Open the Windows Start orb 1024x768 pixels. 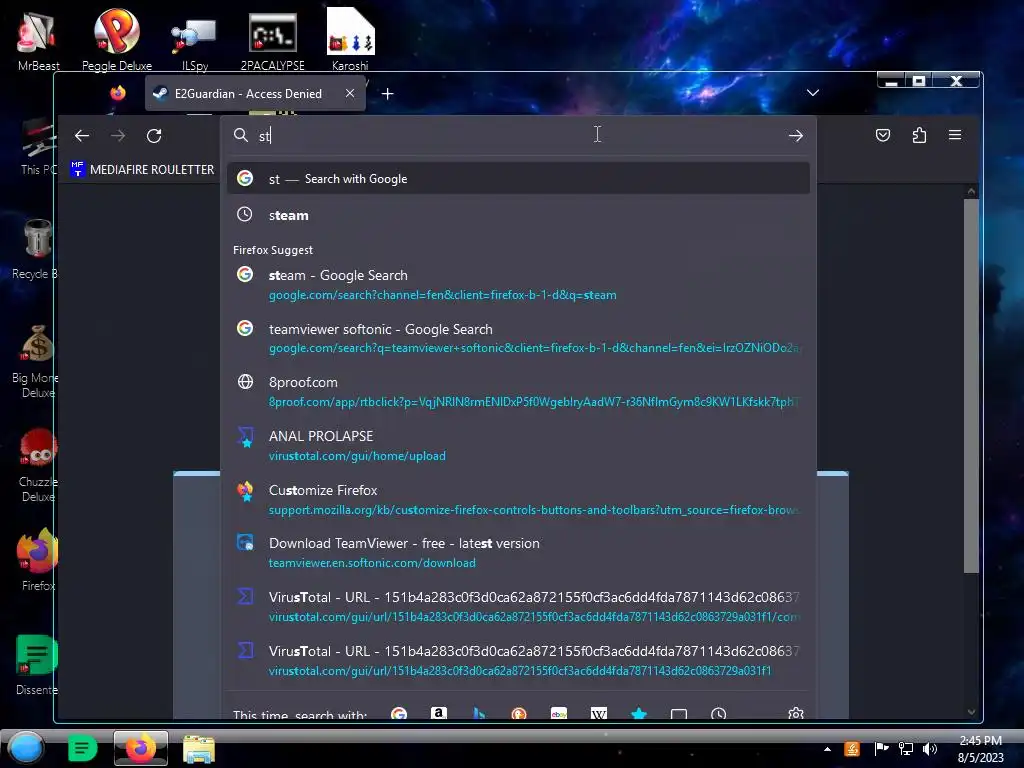(x=26, y=748)
